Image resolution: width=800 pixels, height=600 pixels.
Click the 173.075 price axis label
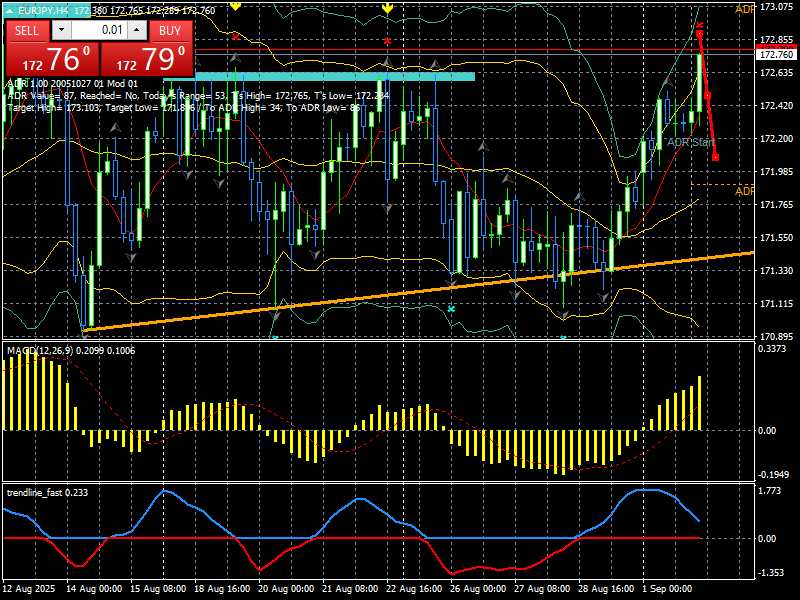click(777, 7)
